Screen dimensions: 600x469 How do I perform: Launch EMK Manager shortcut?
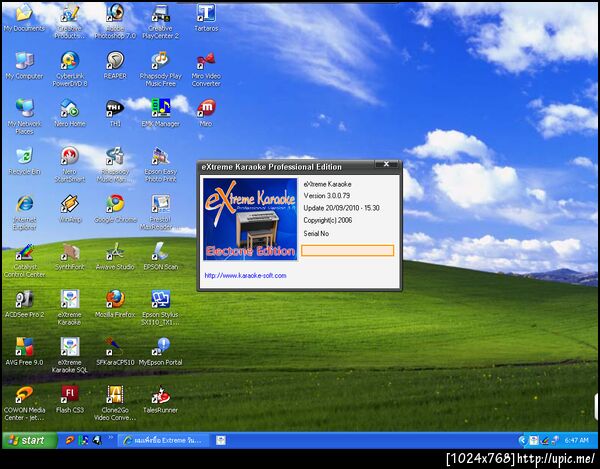pyautogui.click(x=160, y=114)
